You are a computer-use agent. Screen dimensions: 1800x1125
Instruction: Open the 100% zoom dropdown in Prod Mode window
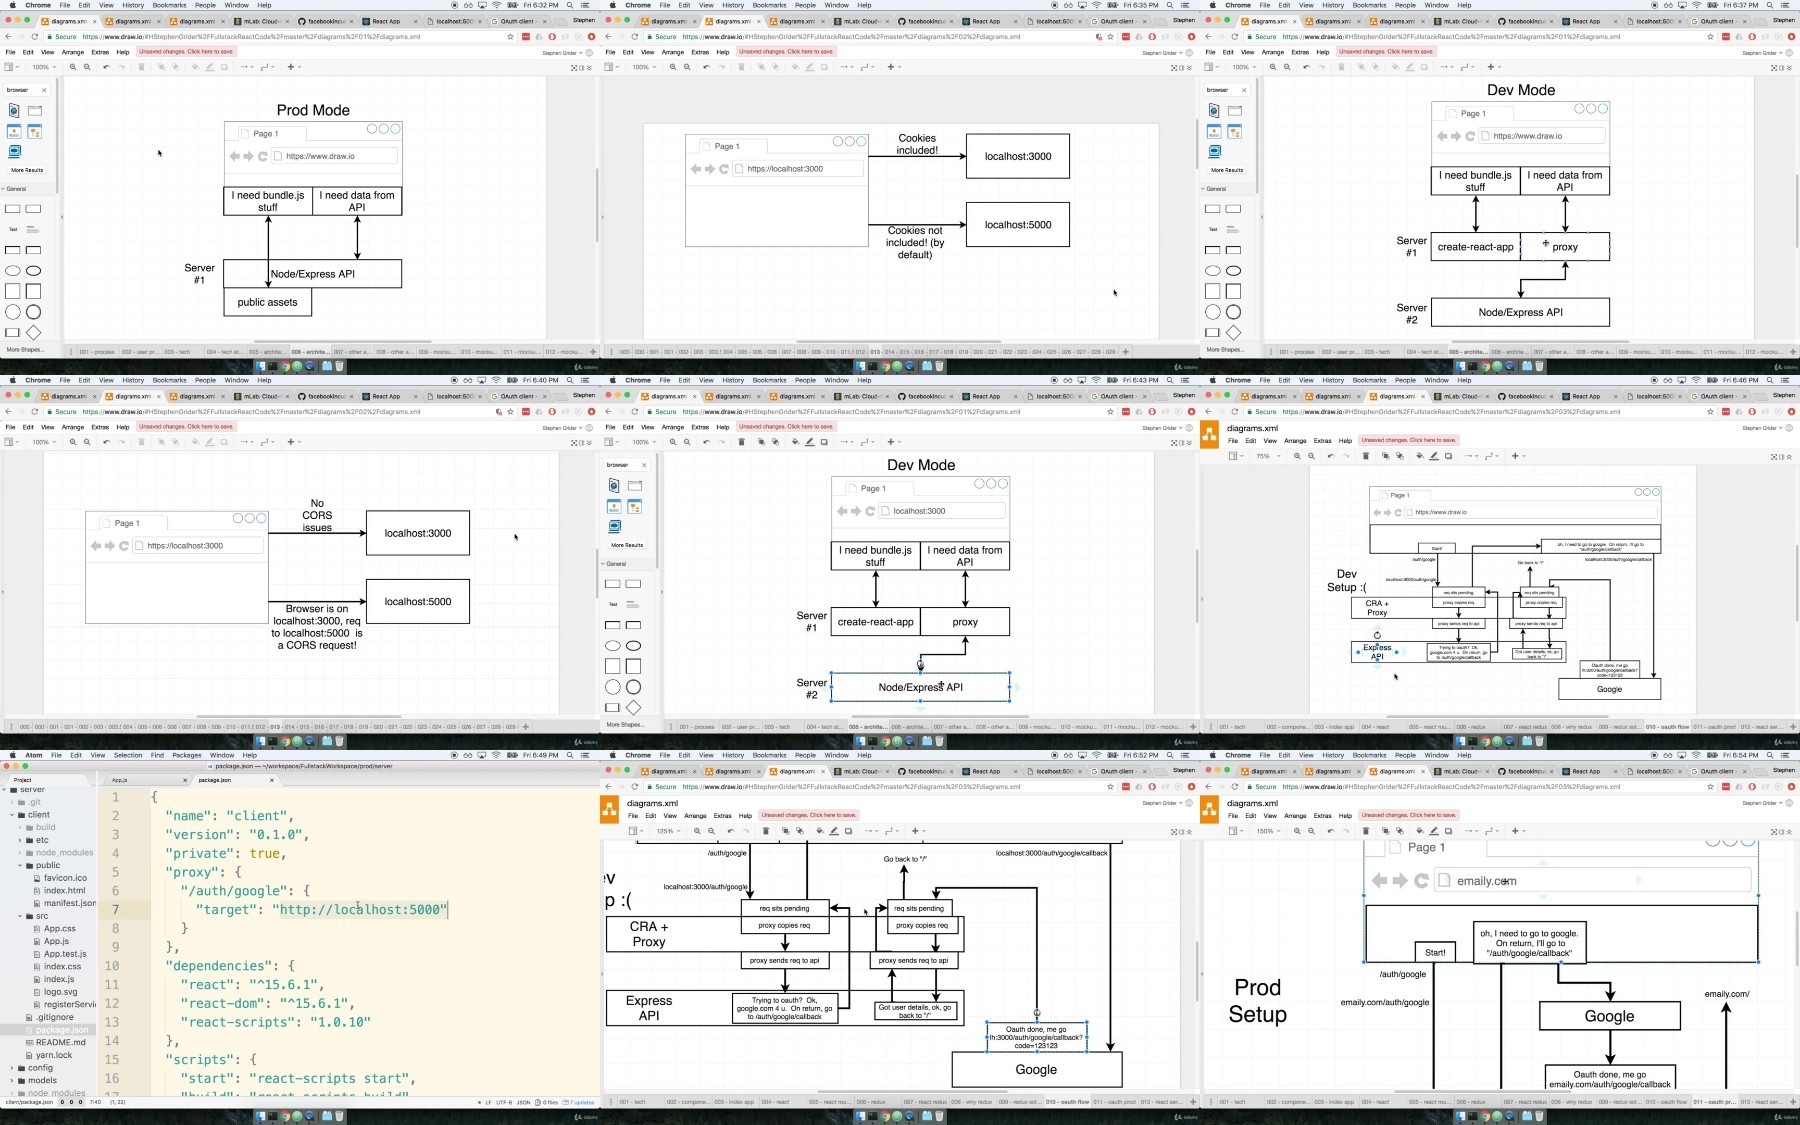[x=42, y=67]
